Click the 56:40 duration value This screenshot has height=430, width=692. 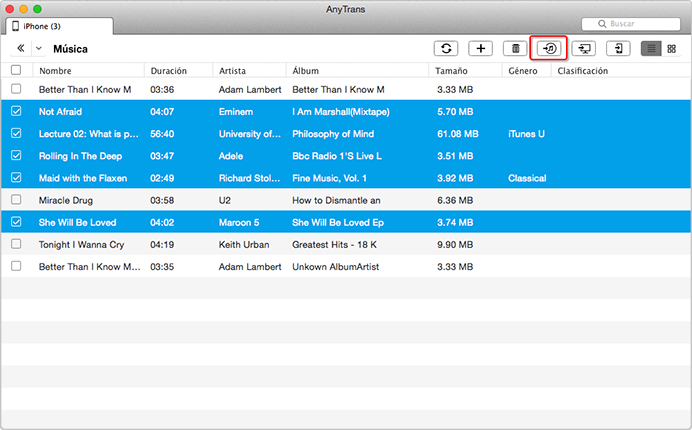(162, 134)
